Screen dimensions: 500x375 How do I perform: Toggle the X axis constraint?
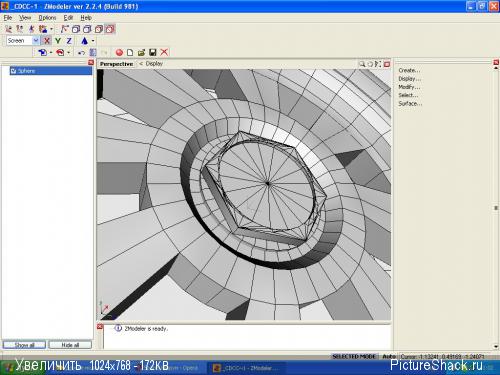click(x=47, y=41)
